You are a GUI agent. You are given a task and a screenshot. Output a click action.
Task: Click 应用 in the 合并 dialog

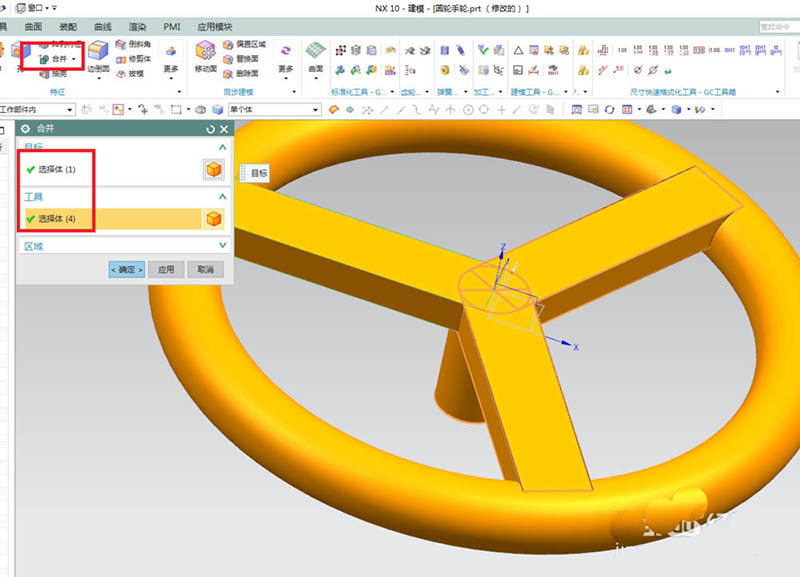(x=166, y=269)
